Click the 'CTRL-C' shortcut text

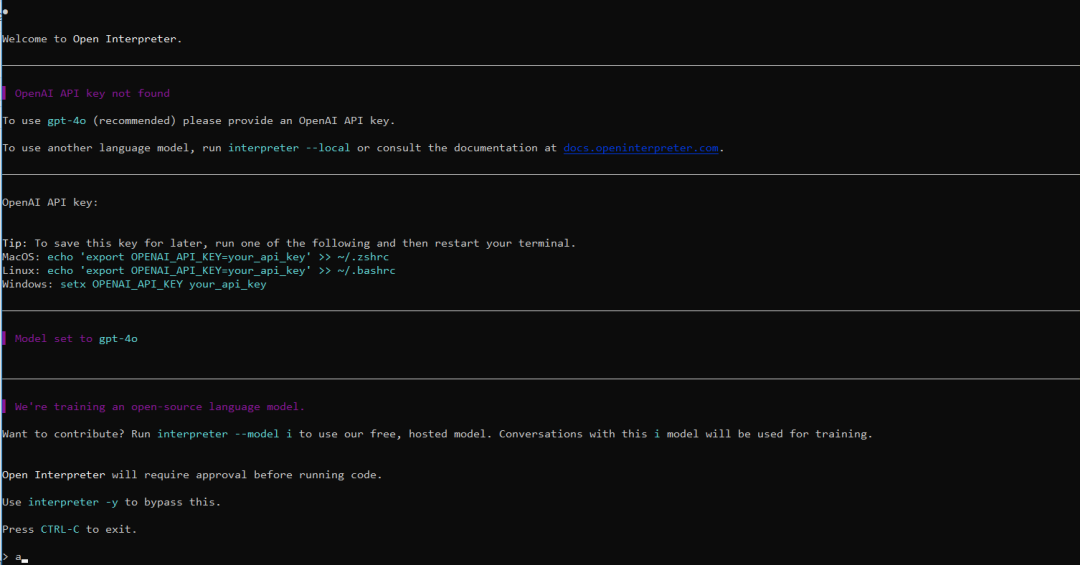60,529
